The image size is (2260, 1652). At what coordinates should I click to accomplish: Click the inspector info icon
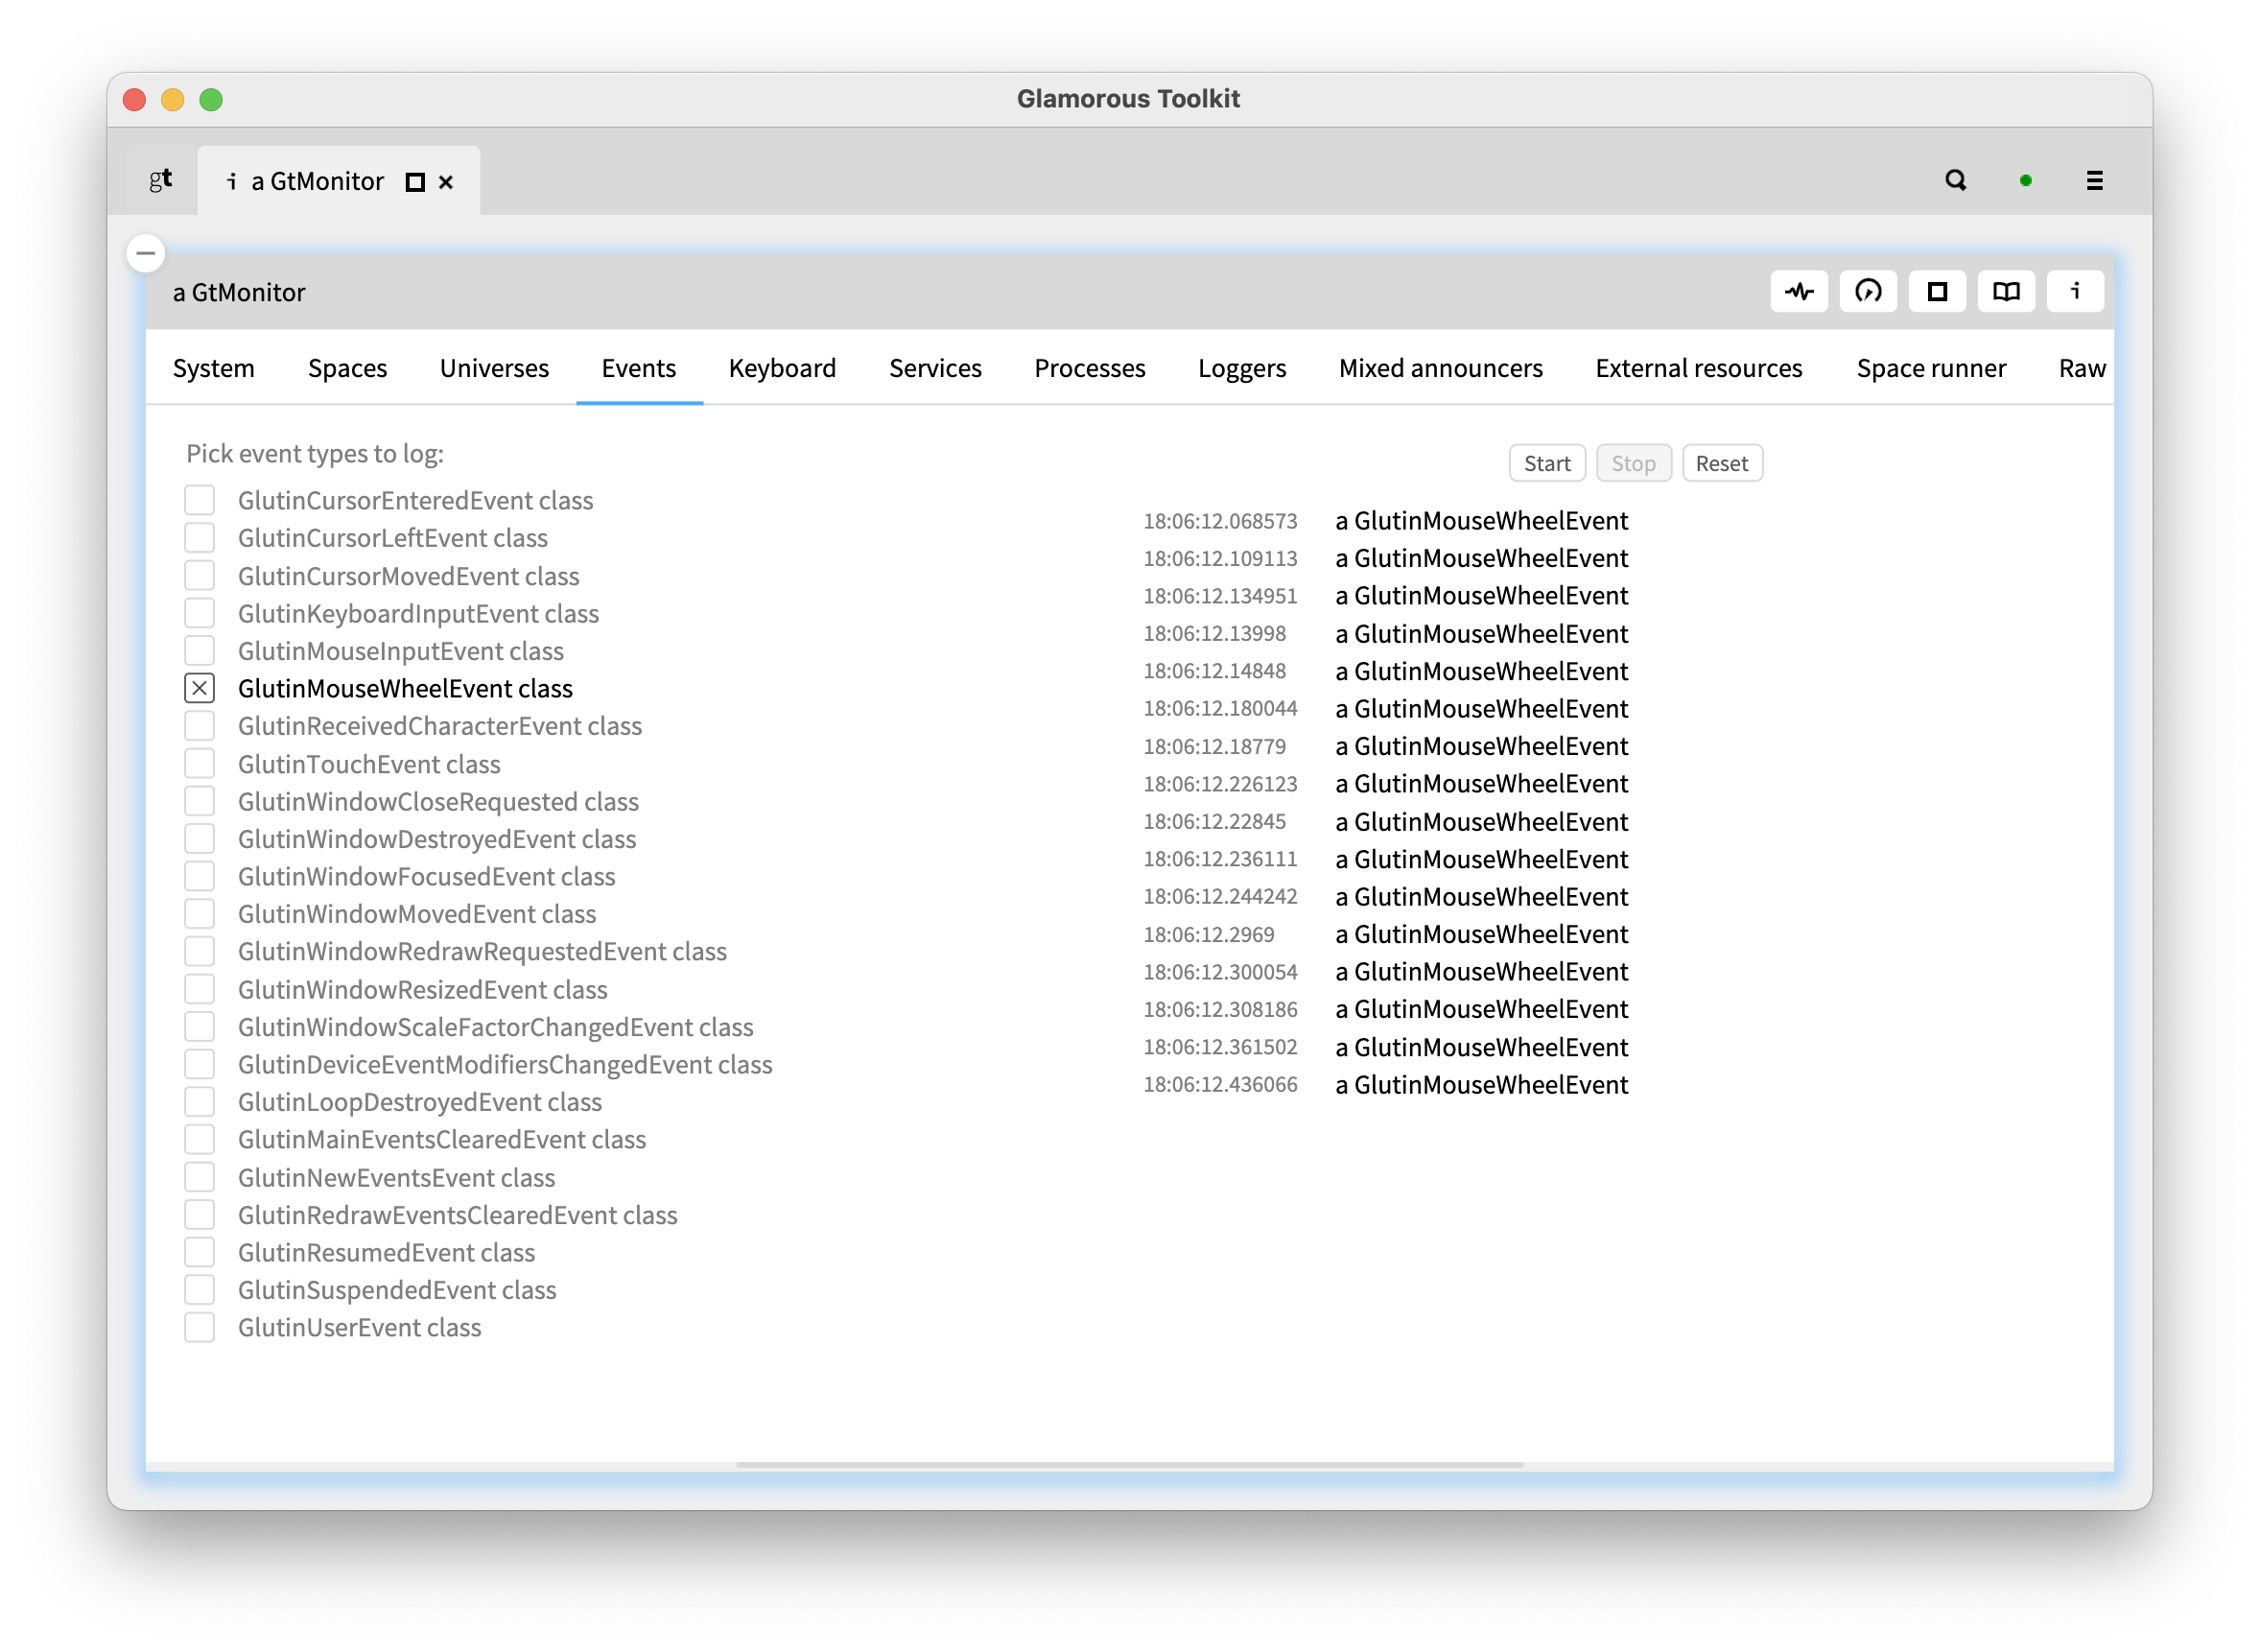point(2076,291)
